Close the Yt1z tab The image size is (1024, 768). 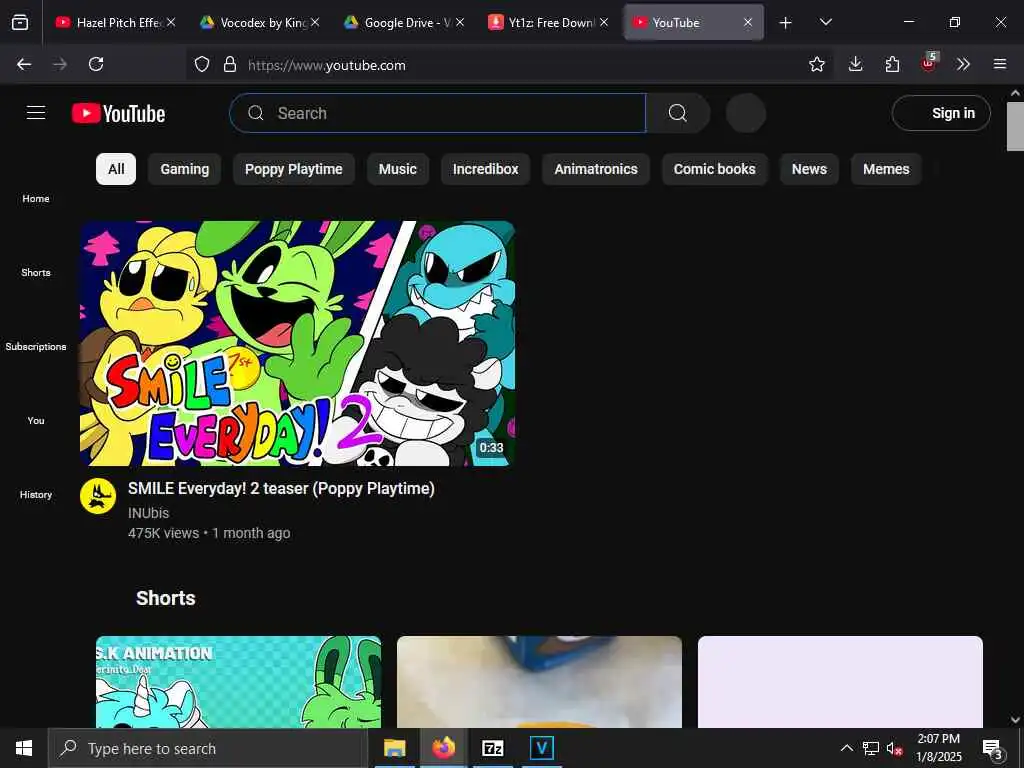pyautogui.click(x=604, y=22)
